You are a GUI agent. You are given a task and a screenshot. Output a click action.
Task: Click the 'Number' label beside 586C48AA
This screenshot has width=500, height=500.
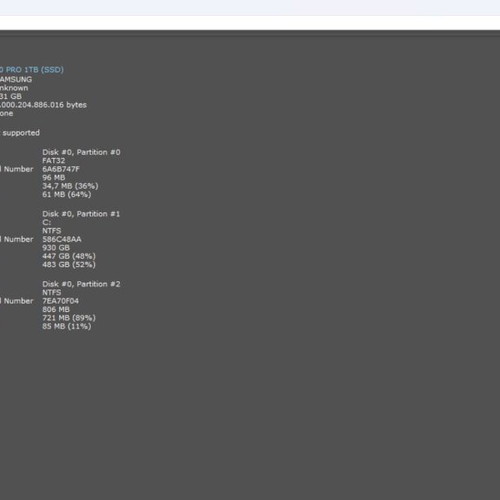tap(19, 239)
